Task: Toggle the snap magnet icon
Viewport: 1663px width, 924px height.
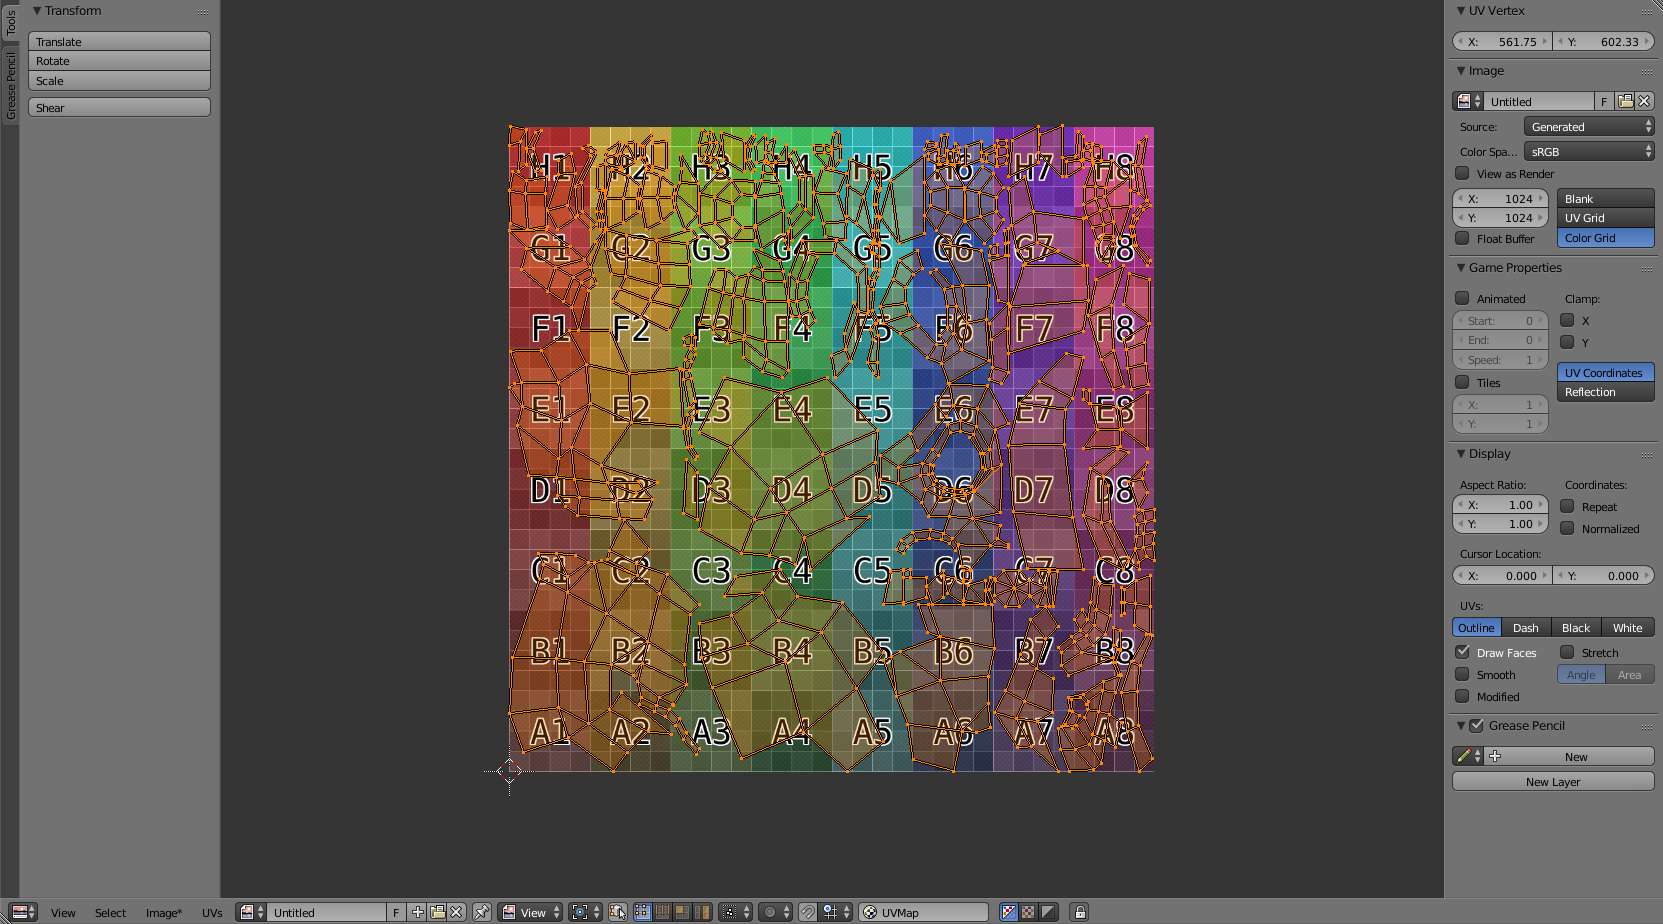Action: (x=808, y=912)
